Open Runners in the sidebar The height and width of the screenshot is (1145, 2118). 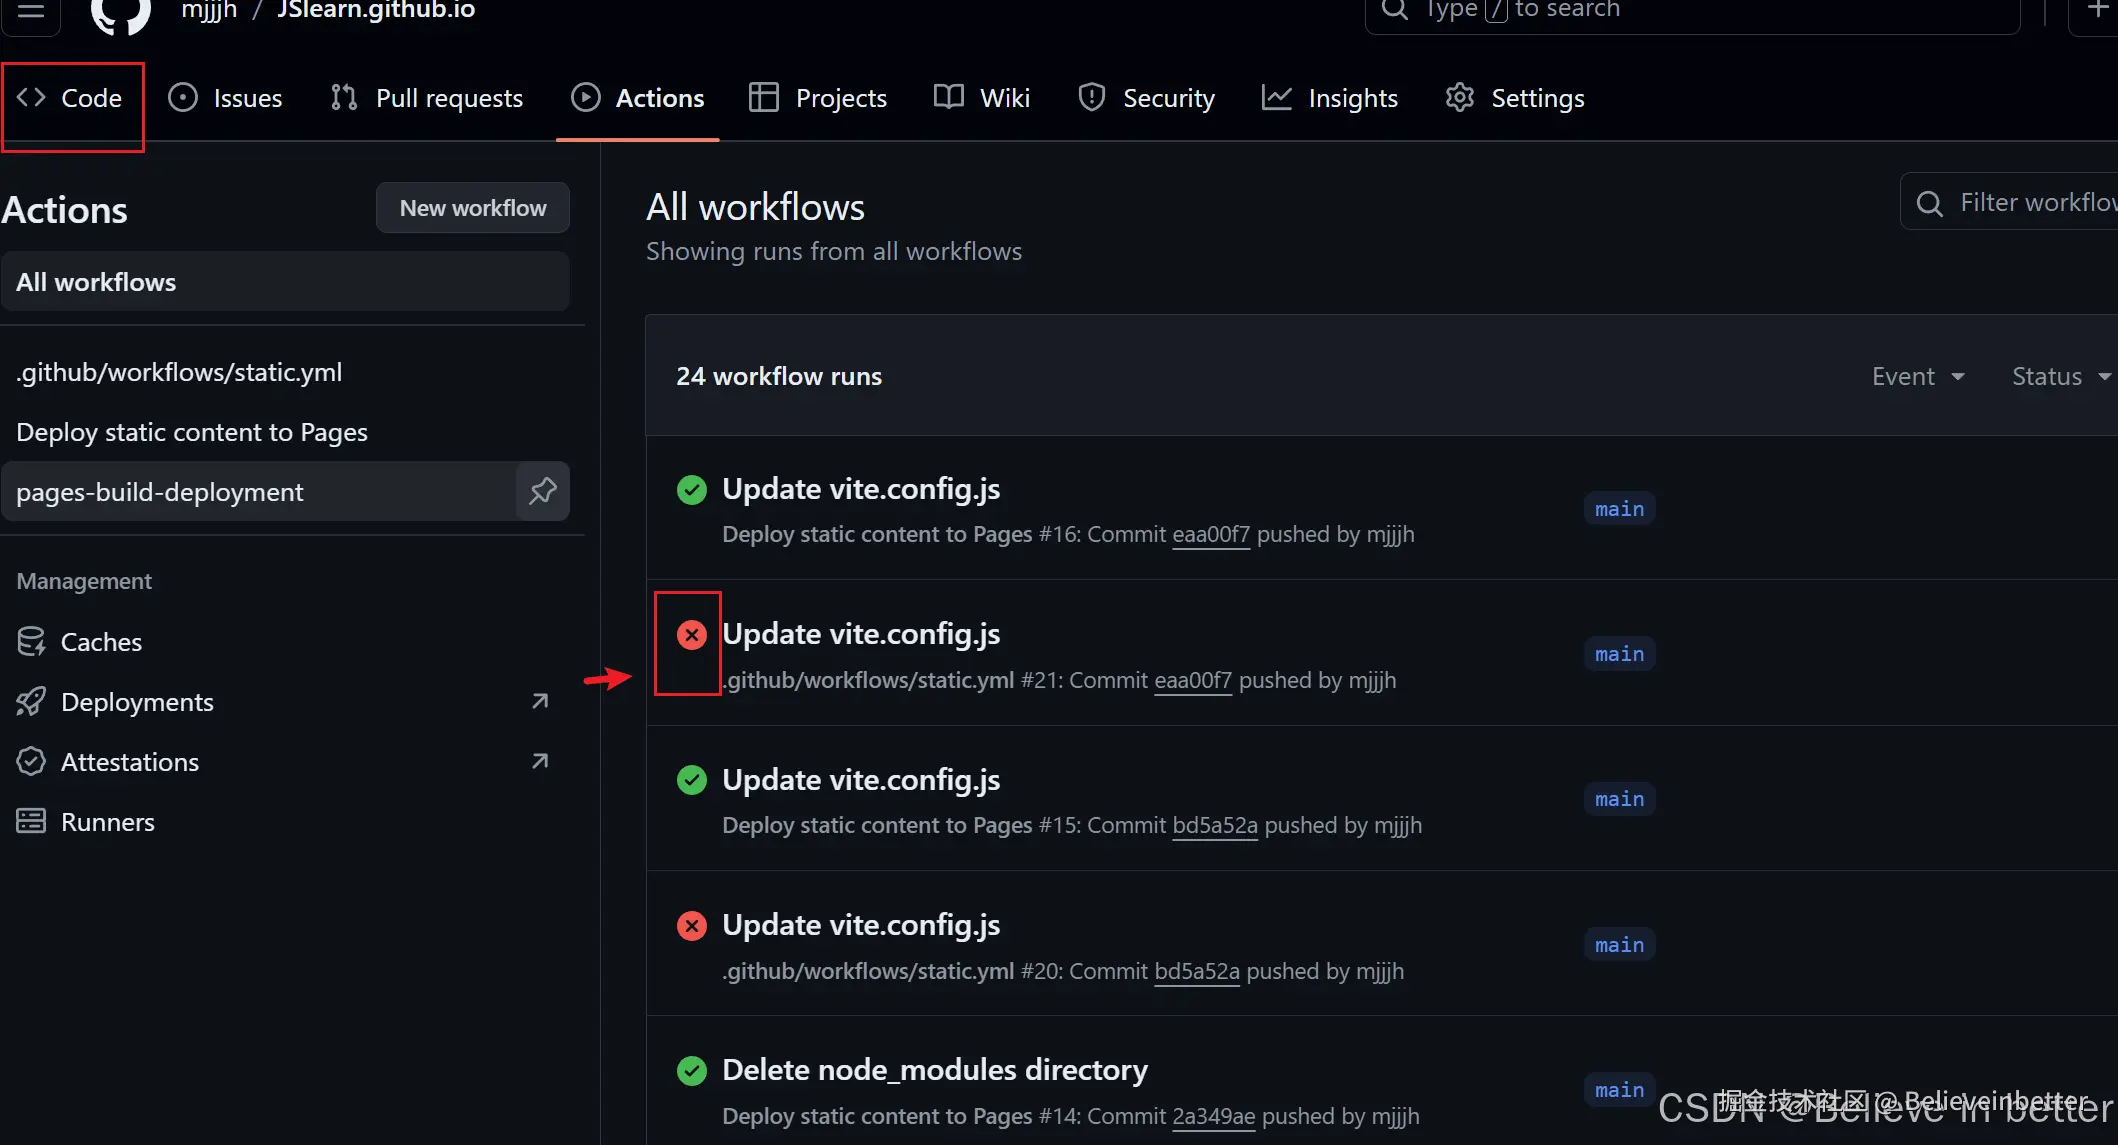107,822
